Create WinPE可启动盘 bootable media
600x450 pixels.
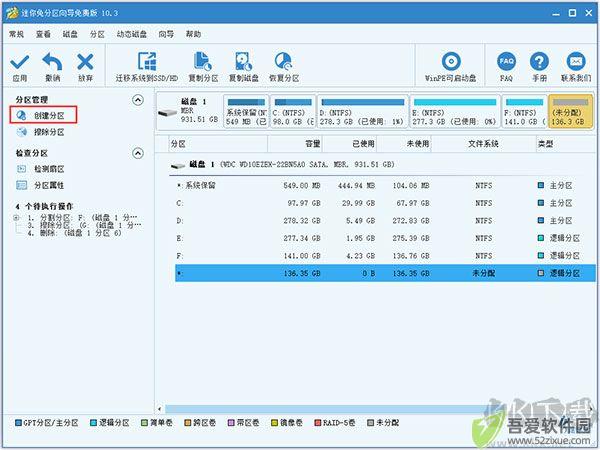(x=450, y=67)
